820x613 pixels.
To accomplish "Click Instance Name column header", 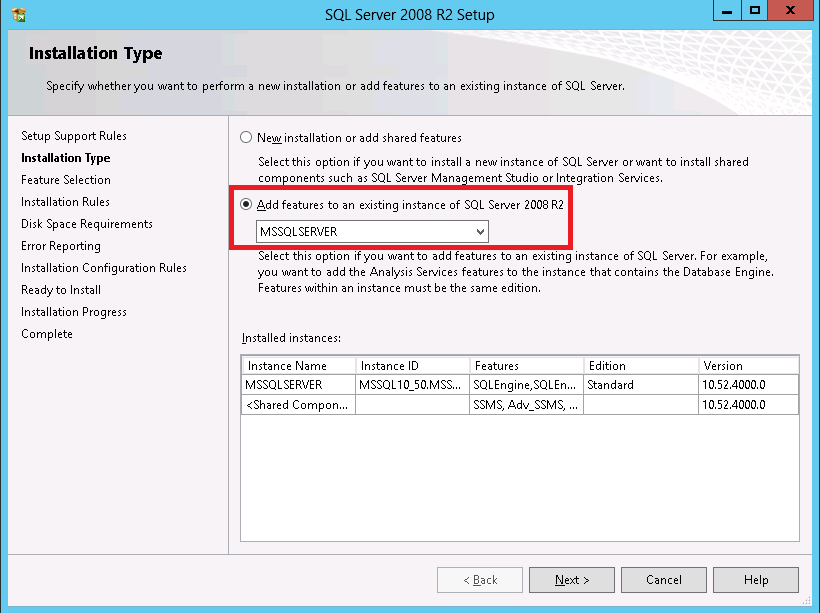I will coord(298,366).
